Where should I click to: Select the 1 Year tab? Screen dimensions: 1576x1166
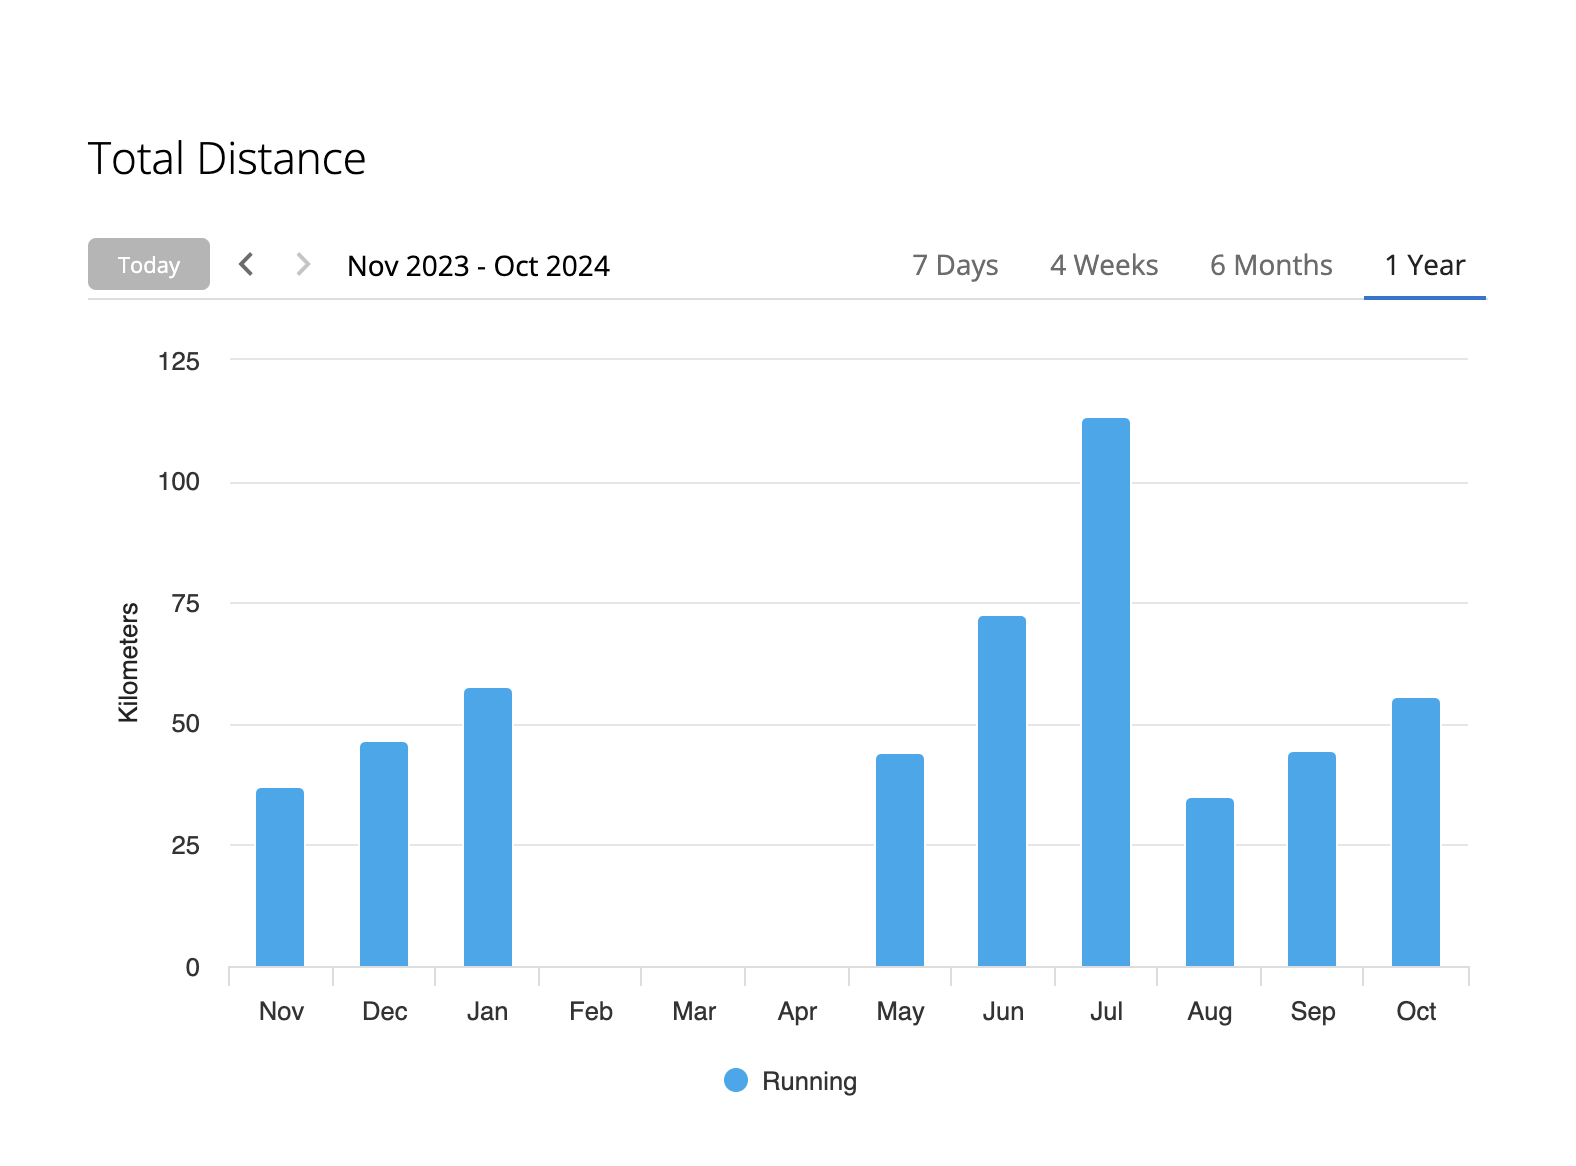click(x=1424, y=265)
